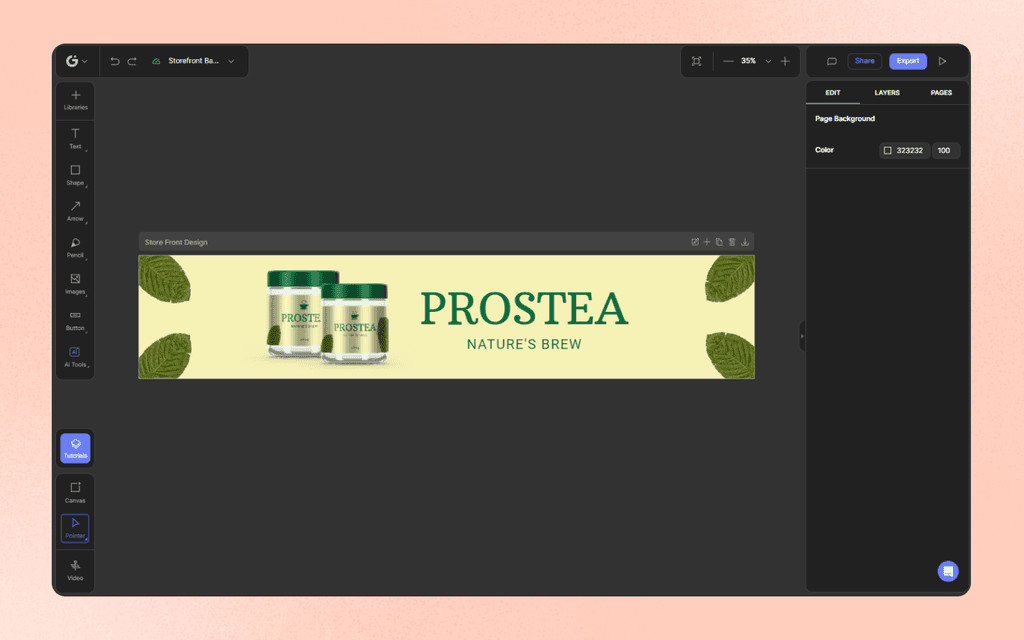The width and height of the screenshot is (1024, 640).
Task: Open the Tutorials panel
Action: coord(75,448)
